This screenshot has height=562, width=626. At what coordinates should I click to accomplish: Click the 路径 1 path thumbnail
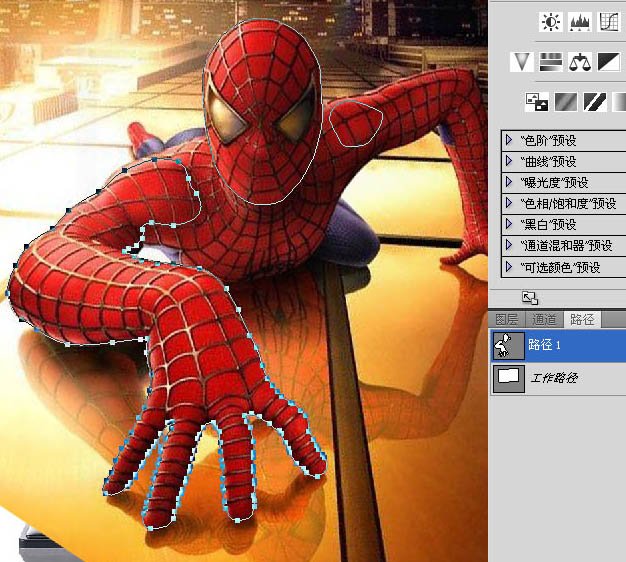(510, 346)
